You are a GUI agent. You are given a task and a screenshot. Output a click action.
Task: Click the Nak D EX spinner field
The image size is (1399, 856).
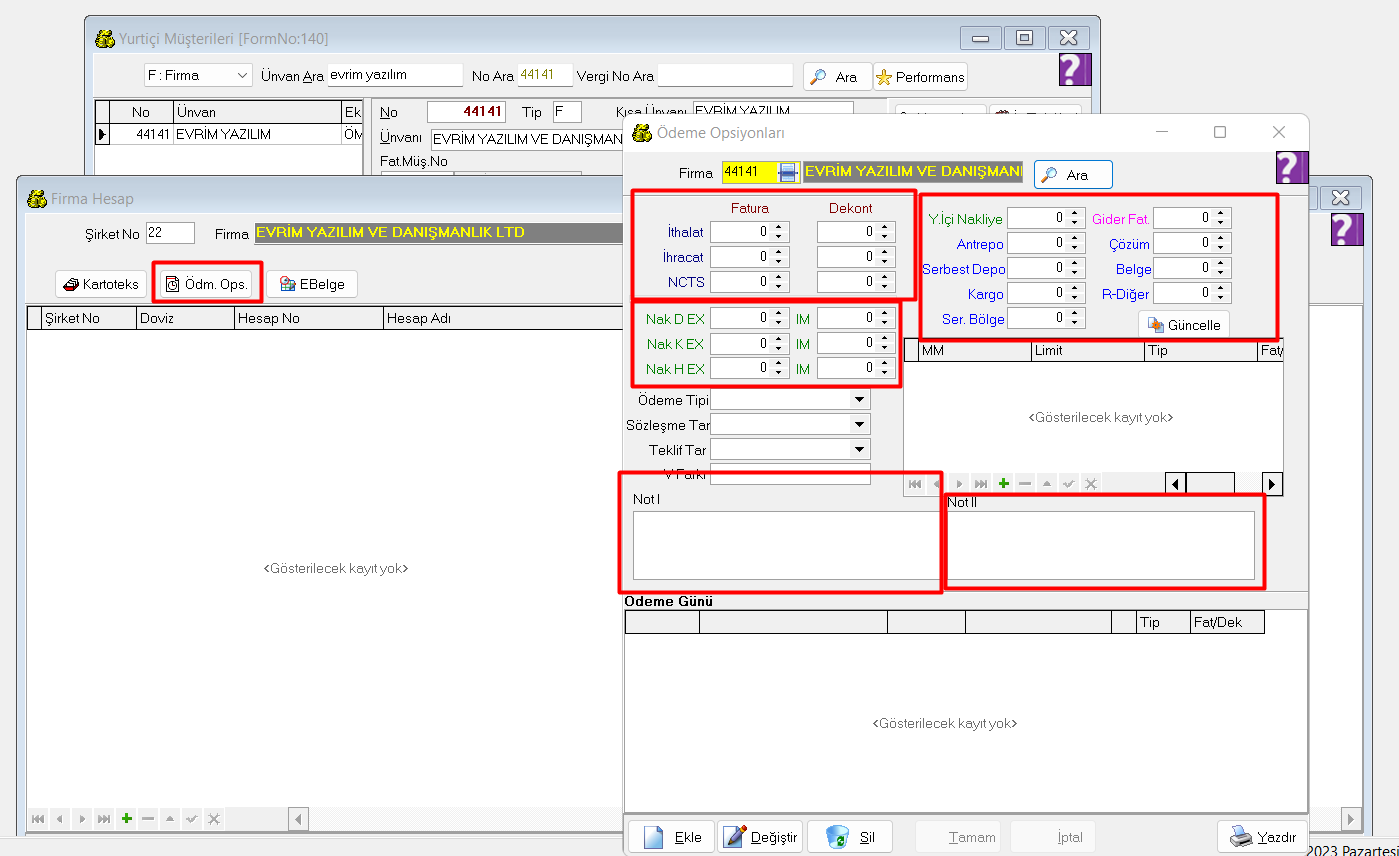[750, 318]
